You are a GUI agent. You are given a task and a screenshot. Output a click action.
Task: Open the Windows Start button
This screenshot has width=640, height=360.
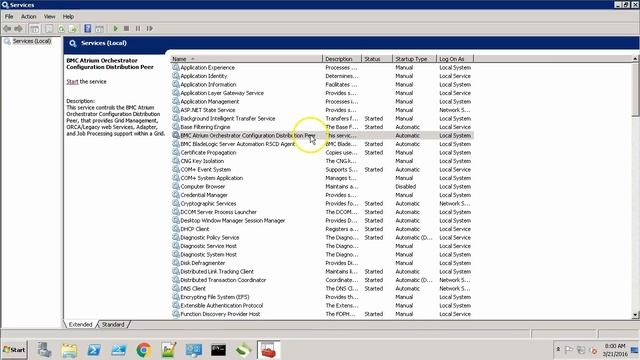[14, 350]
